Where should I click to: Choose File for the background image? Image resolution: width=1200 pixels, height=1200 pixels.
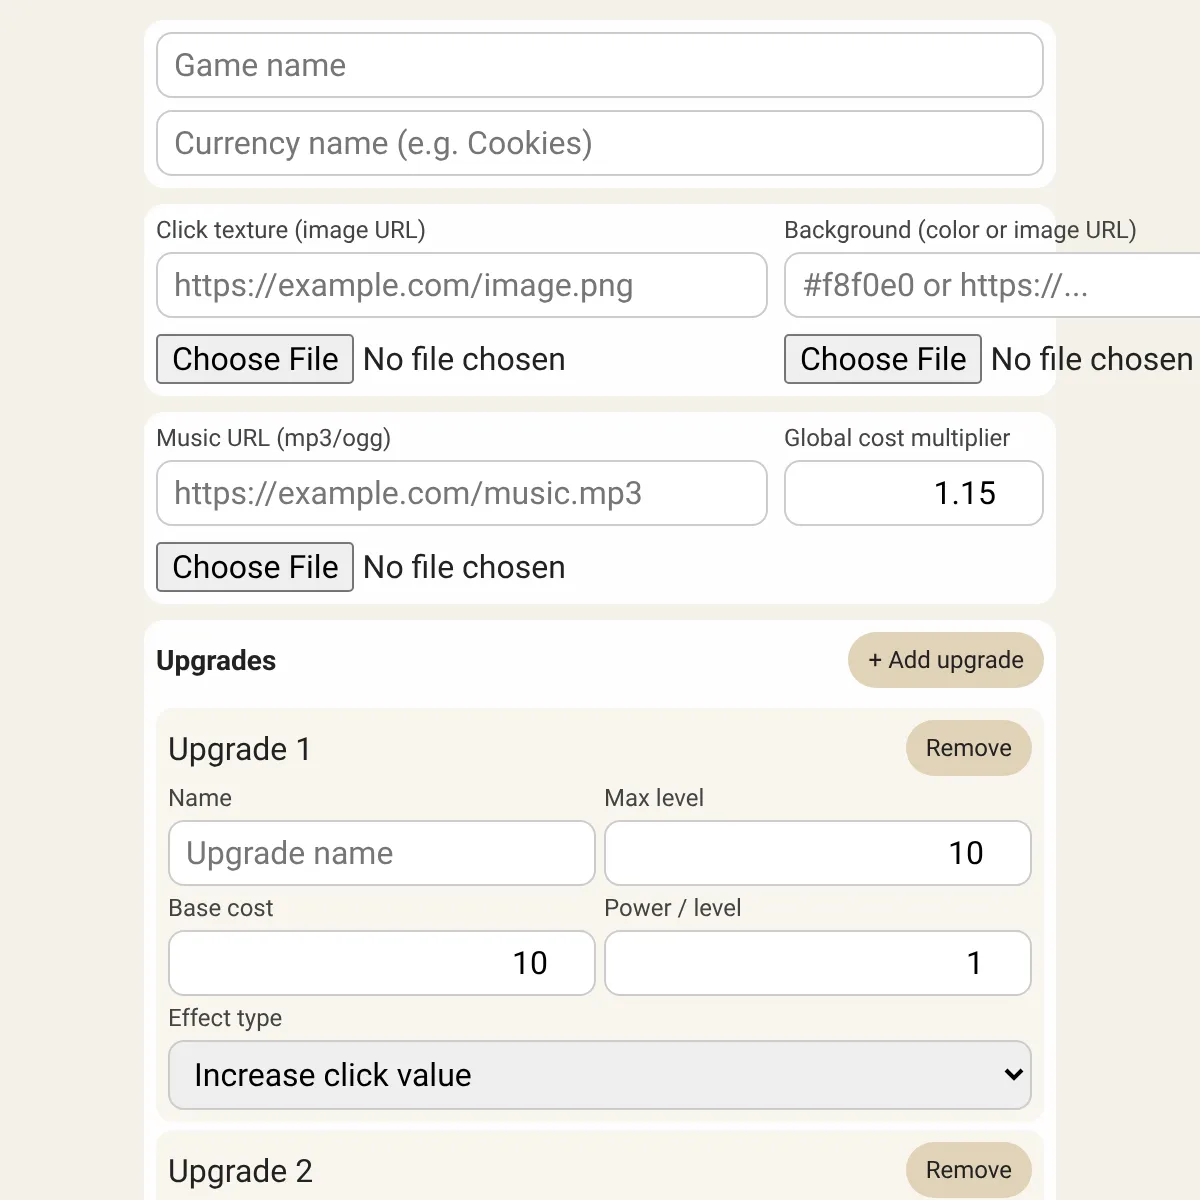(883, 359)
